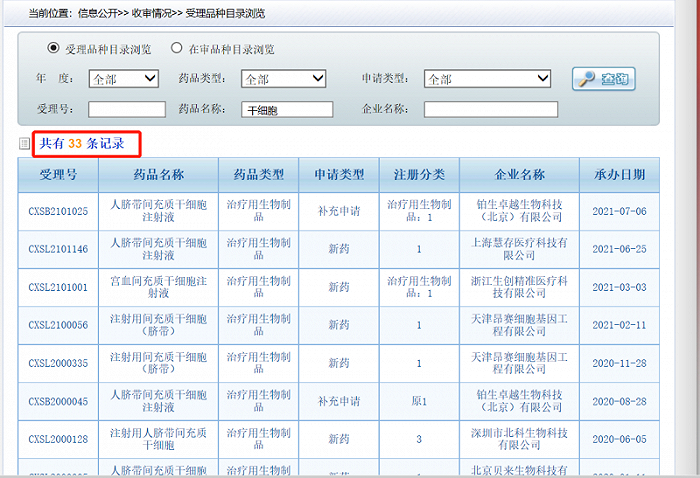Screen dimensions: 700x478
Task: Click 收审情况 in the breadcrumb
Action: point(151,13)
